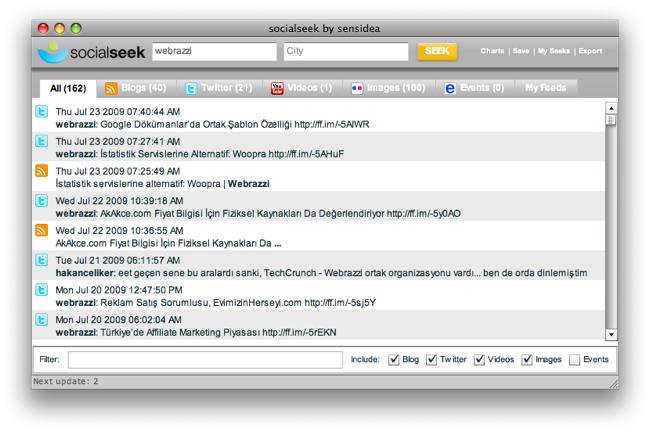
Task: Select the My Feeds tab
Action: click(x=545, y=88)
